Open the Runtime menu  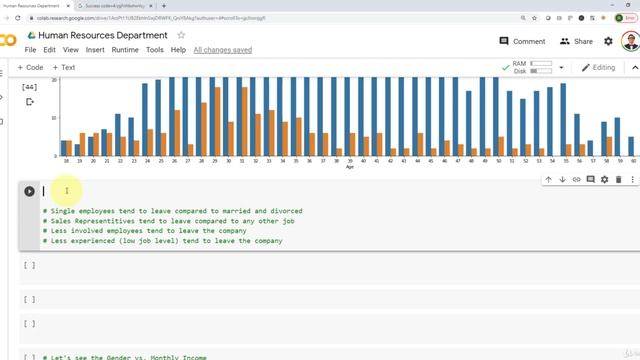[x=125, y=50]
